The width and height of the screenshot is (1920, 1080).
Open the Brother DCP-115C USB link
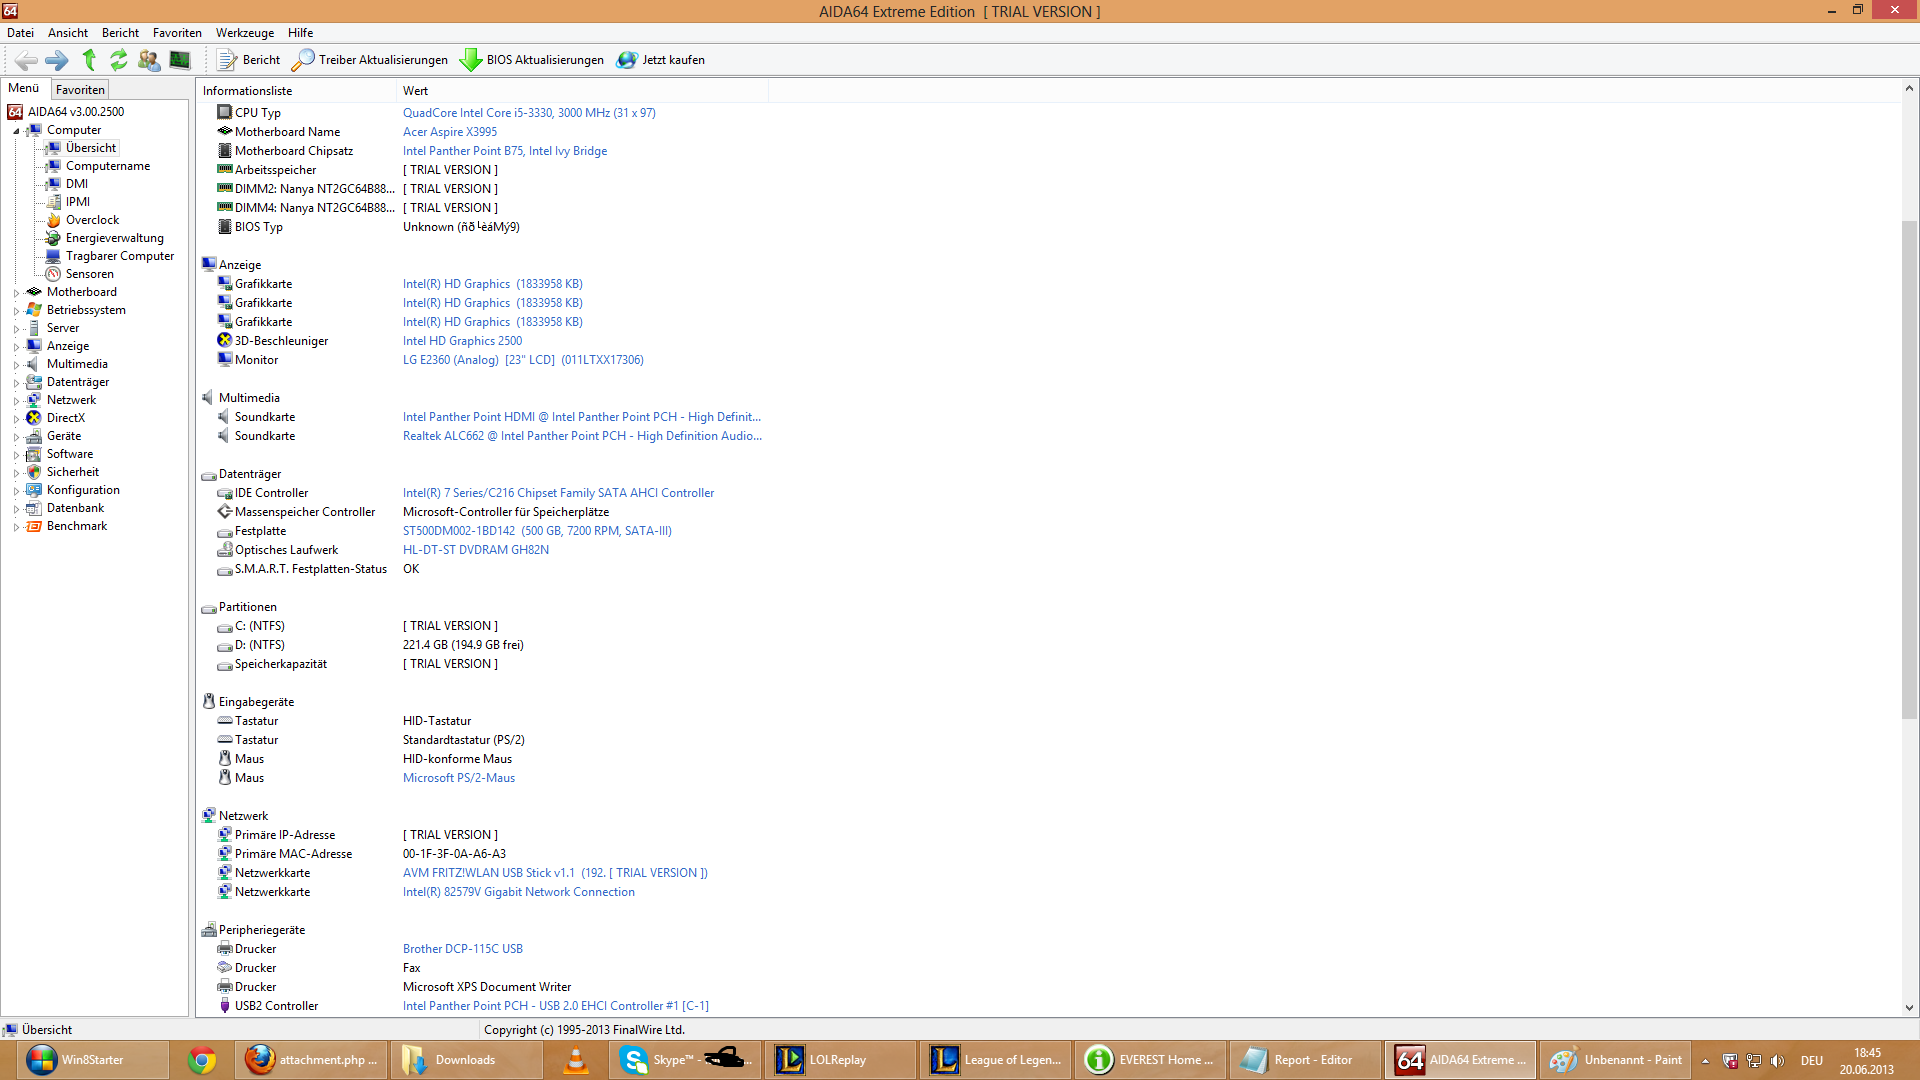[463, 949]
